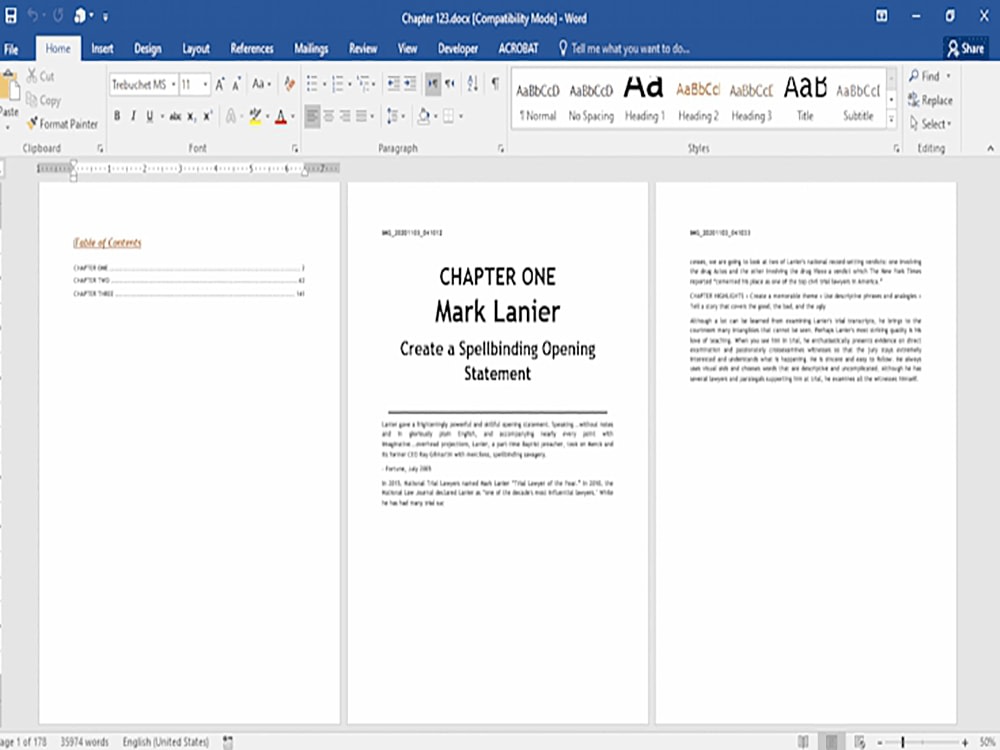
Task: Decrease the paragraph indent
Action: tap(393, 84)
